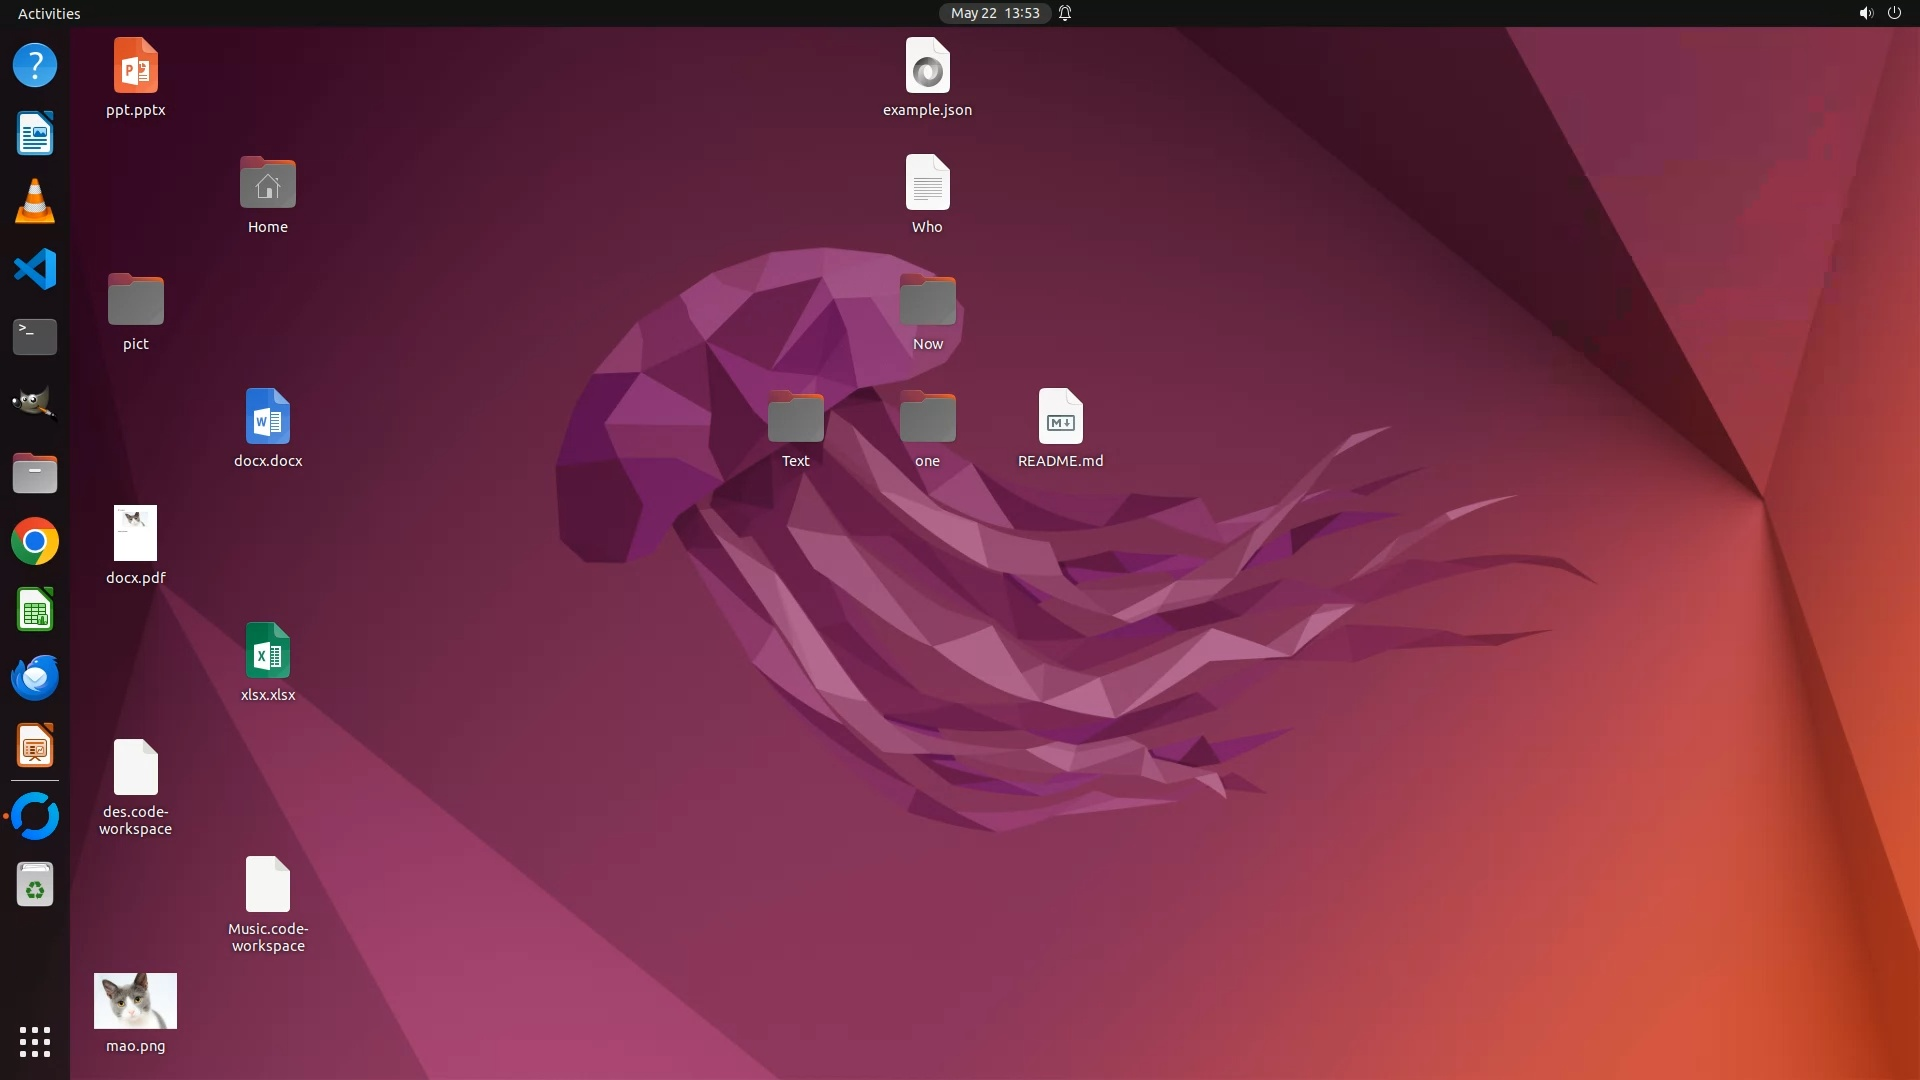
Task: Select the xlsx.xlsx spreadsheet file
Action: point(267,651)
